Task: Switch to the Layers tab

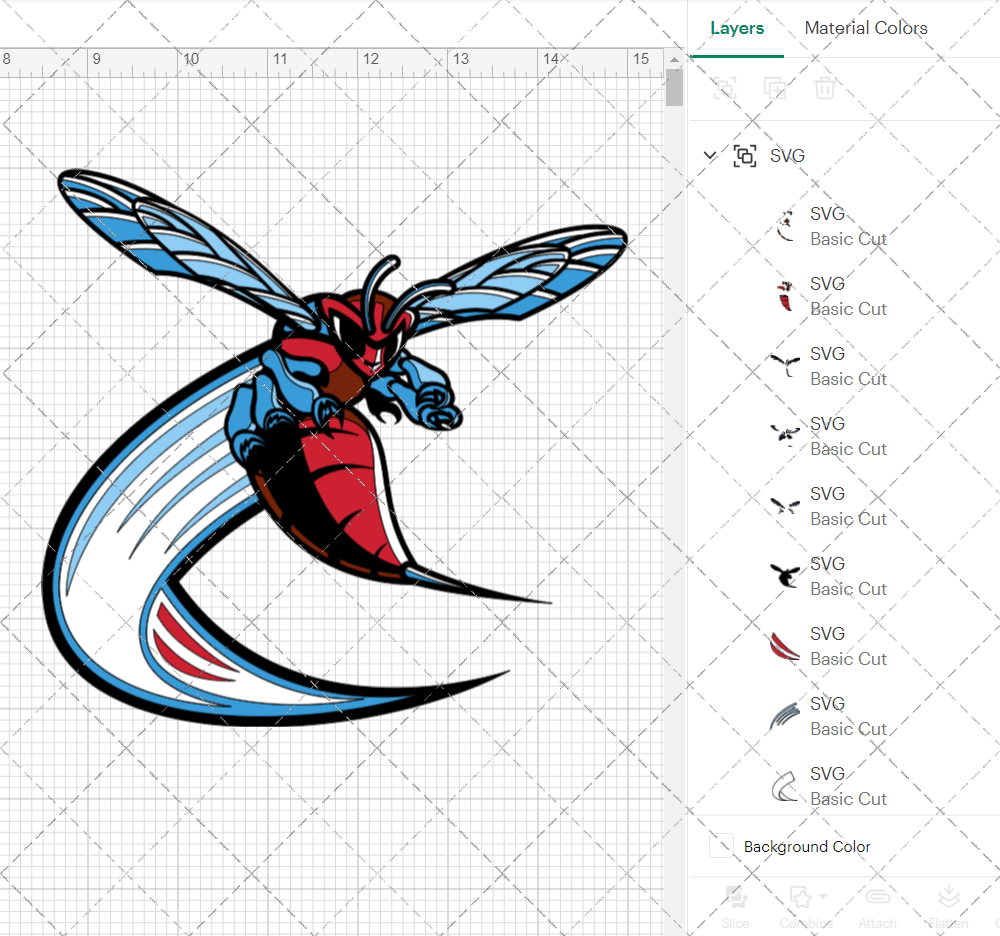Action: [737, 28]
